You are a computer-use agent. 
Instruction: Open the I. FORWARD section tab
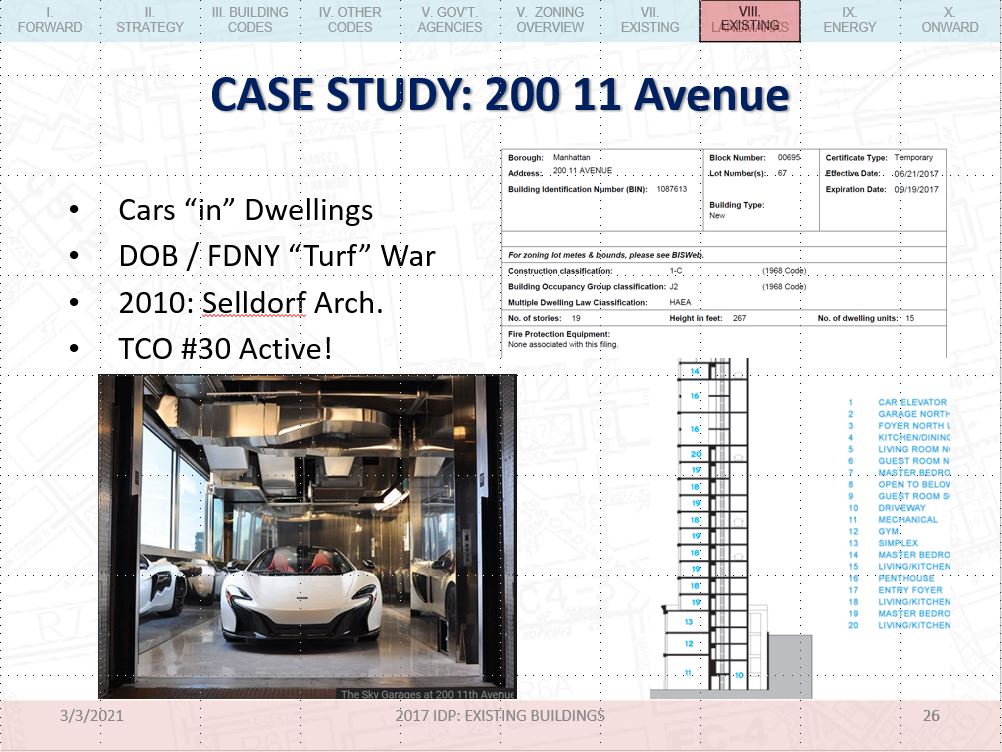(50, 20)
